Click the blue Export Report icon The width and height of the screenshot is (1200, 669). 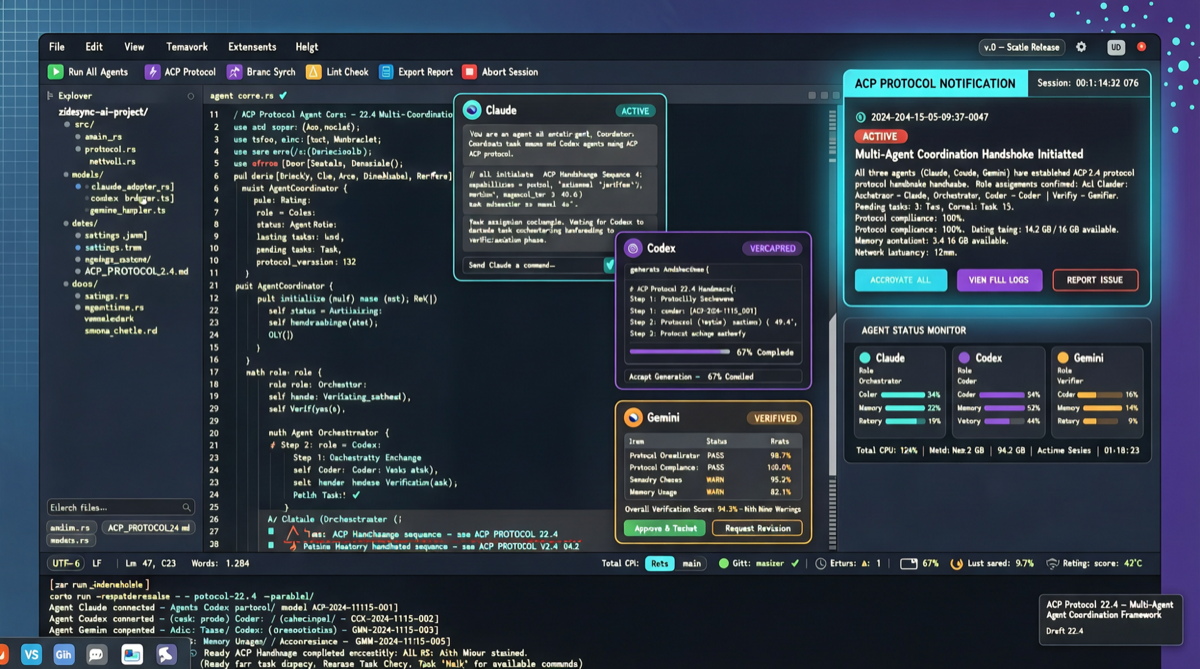point(386,72)
